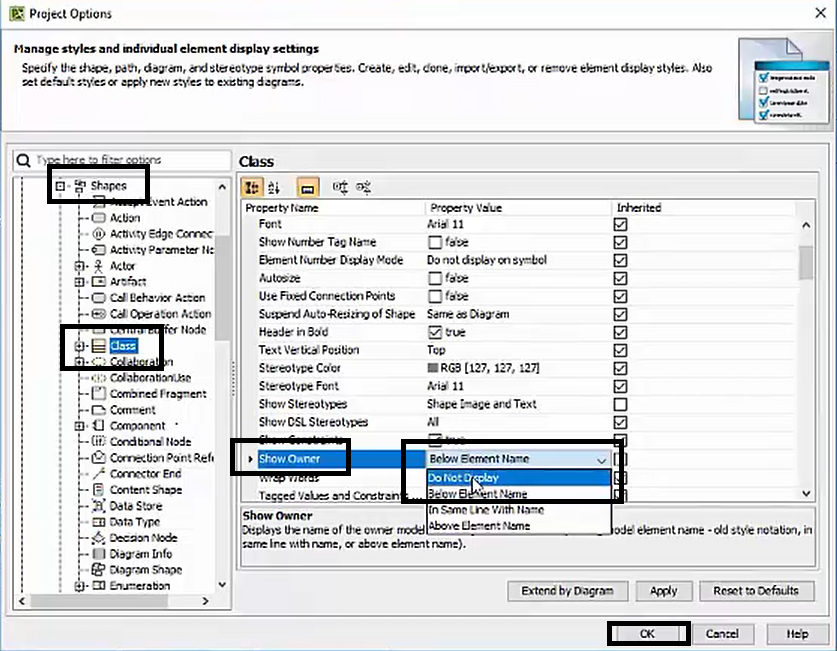Select the Decision Node icon in tree
This screenshot has height=651, width=837.
click(x=99, y=538)
